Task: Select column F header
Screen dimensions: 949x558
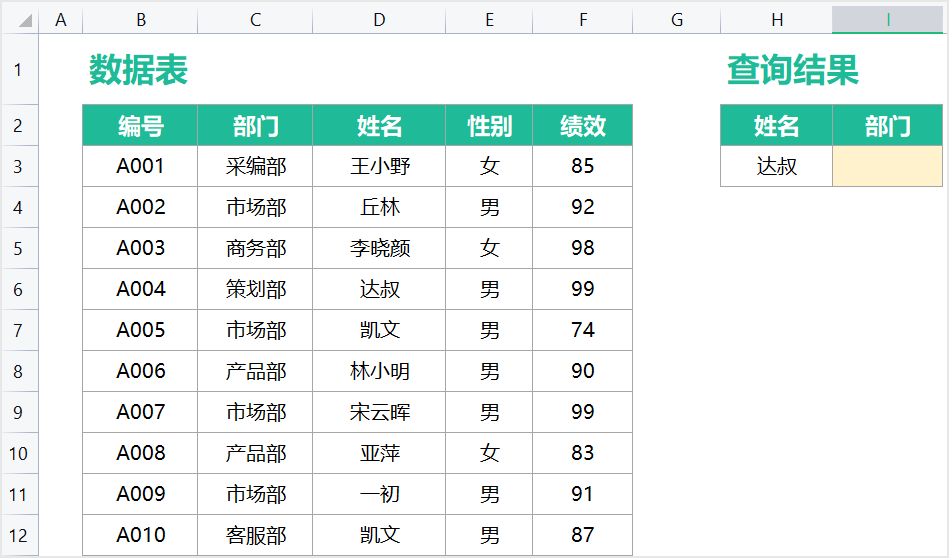Action: point(583,20)
